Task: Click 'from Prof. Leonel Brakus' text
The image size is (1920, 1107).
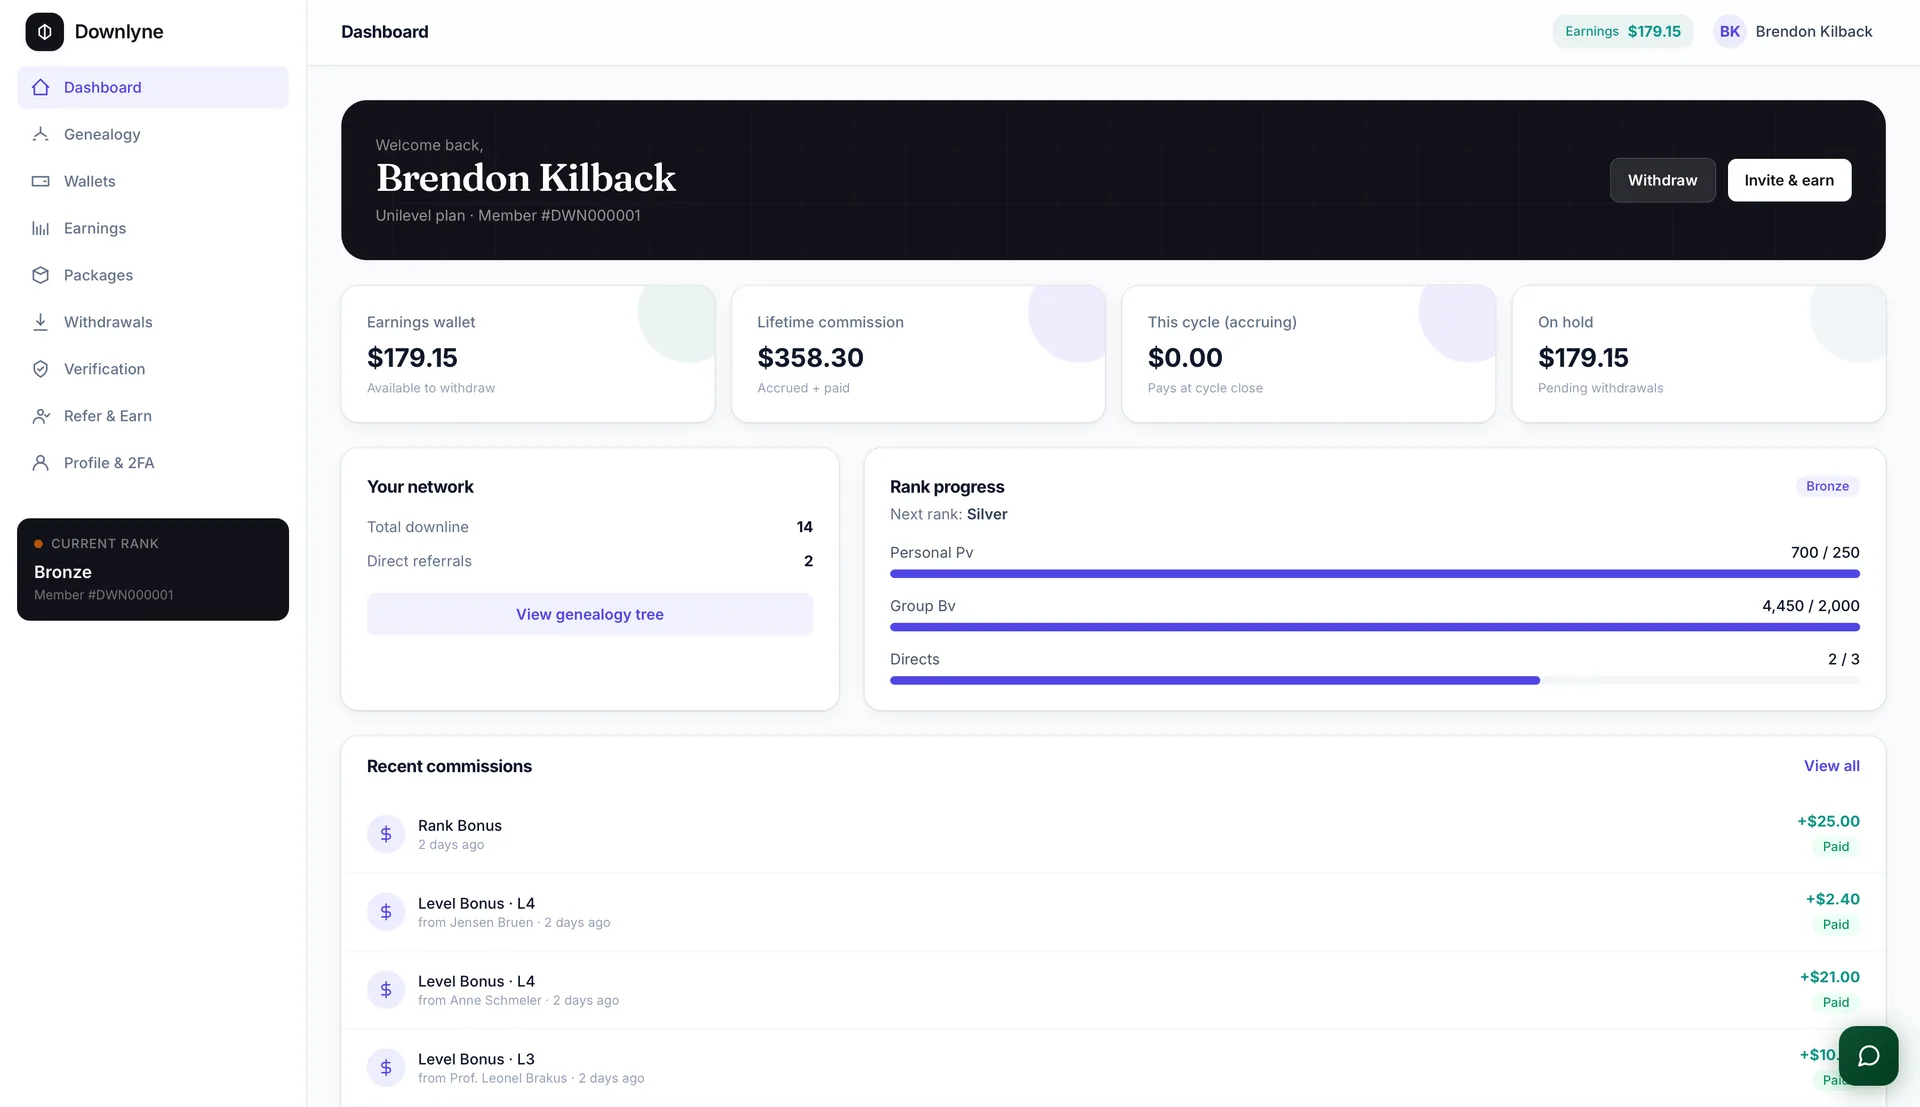Action: 492,1079
